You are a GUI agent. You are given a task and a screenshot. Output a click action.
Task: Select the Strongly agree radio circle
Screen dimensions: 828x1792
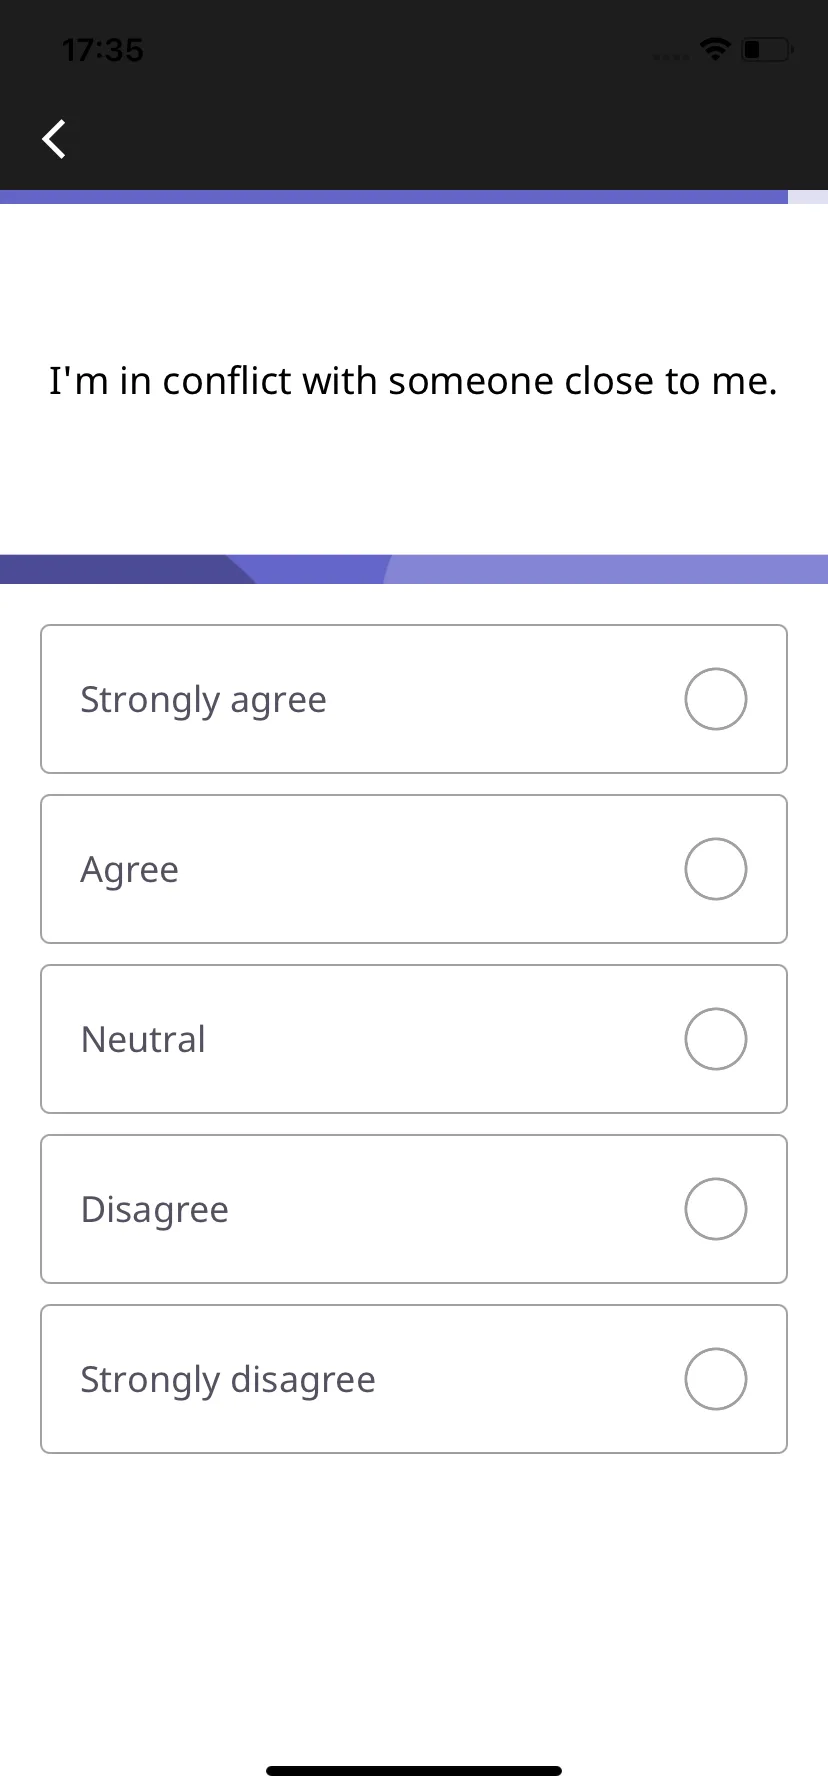pos(716,699)
